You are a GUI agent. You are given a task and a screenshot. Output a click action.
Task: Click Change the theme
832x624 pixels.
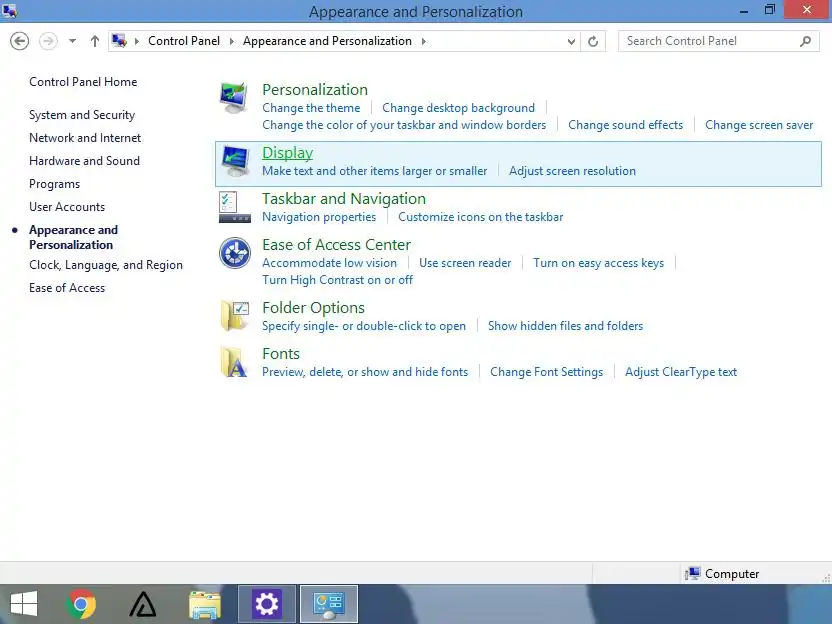point(311,108)
